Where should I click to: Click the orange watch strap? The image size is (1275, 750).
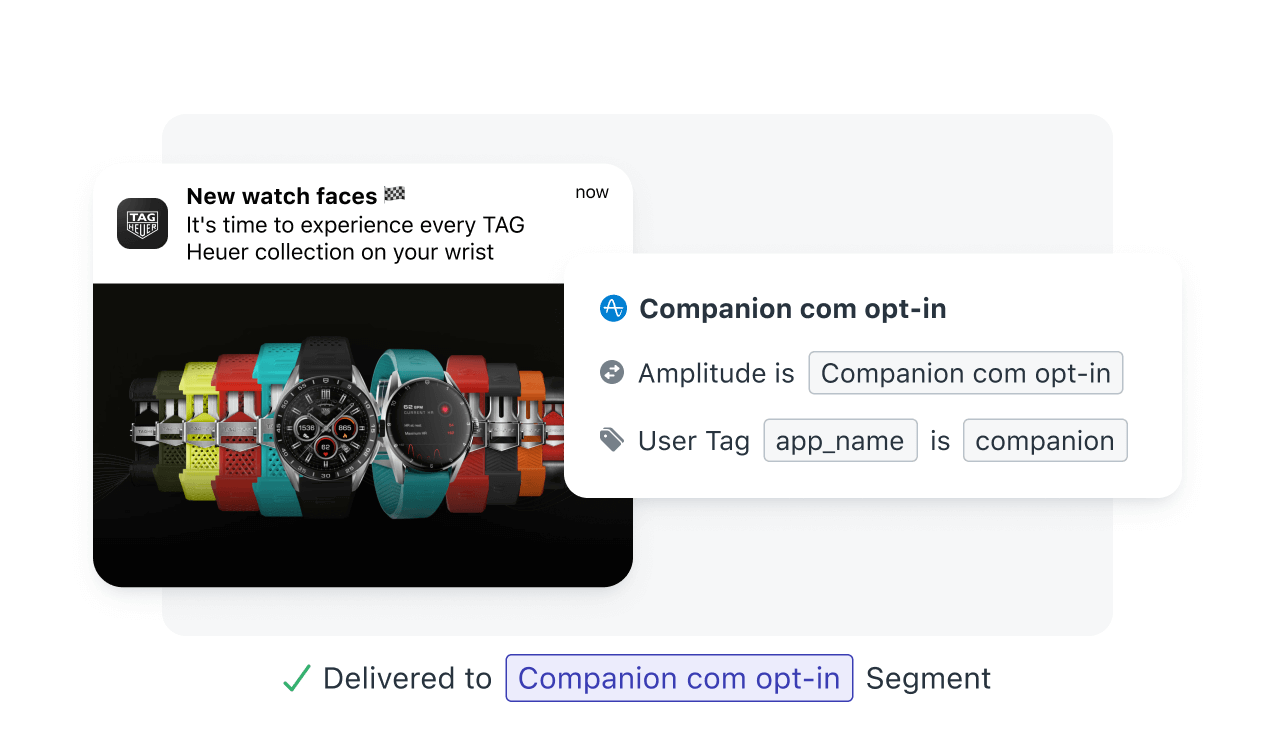pyautogui.click(x=532, y=428)
